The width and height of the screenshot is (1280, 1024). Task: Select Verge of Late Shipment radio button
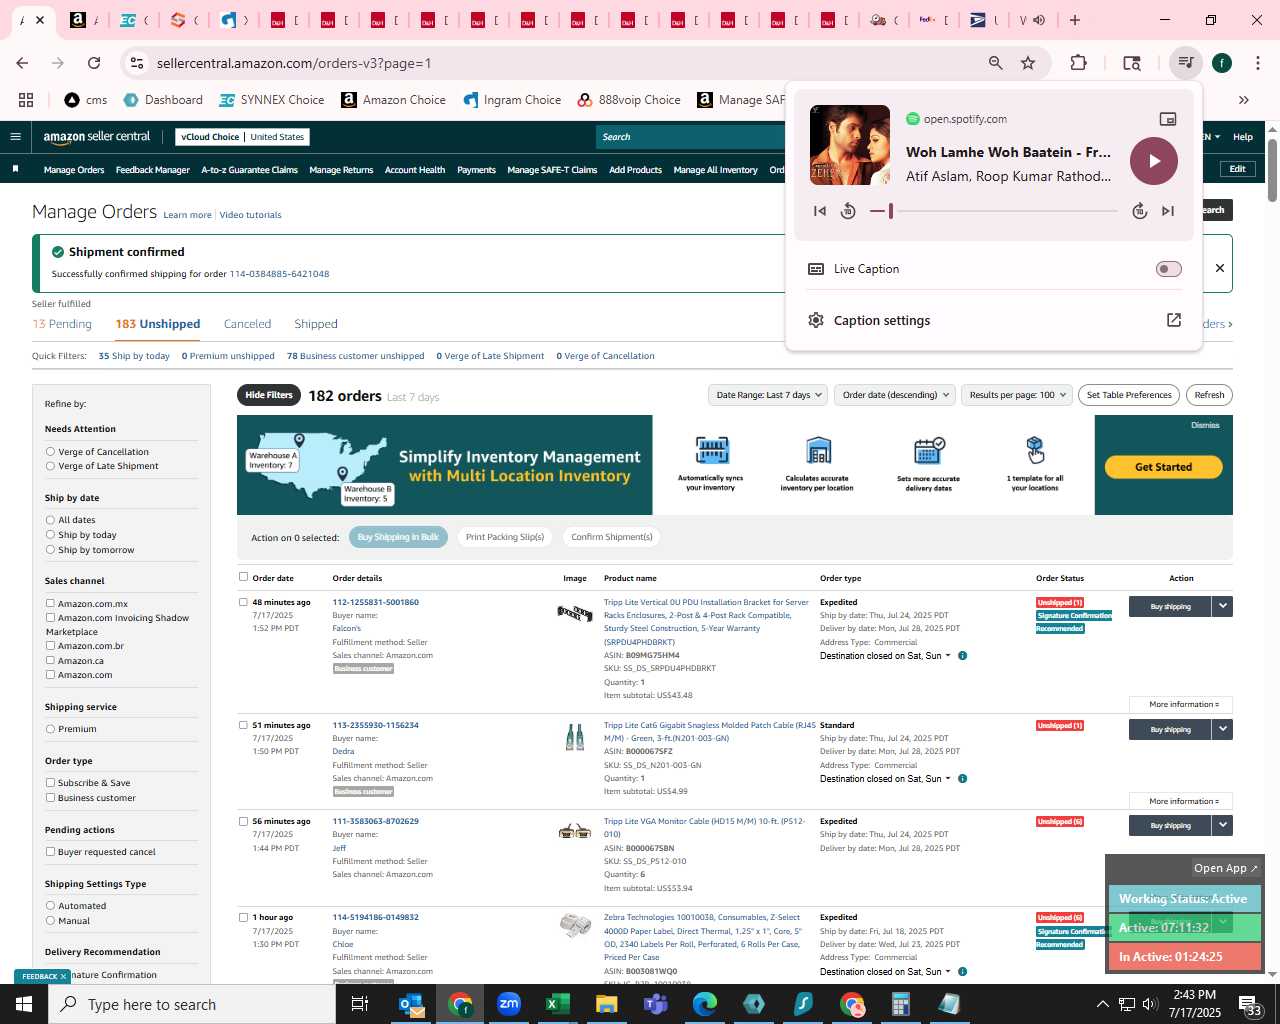click(50, 466)
